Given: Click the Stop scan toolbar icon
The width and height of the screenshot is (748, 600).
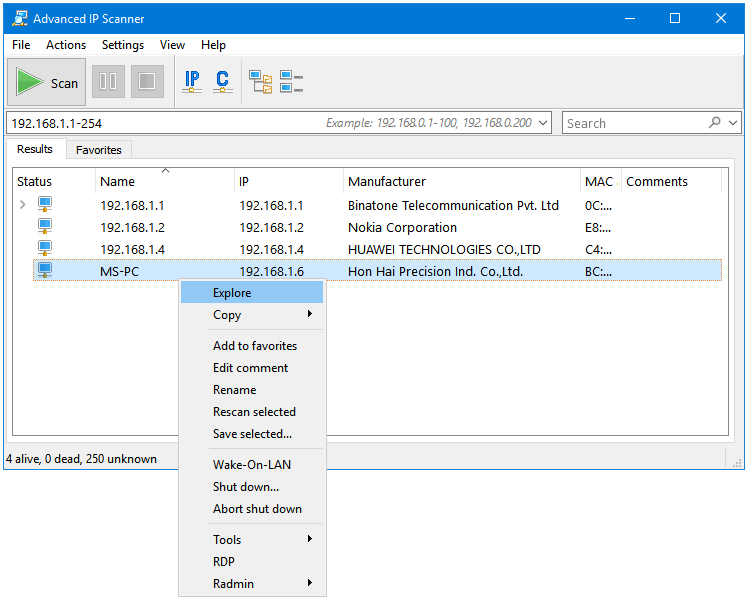Looking at the screenshot, I should pyautogui.click(x=147, y=82).
